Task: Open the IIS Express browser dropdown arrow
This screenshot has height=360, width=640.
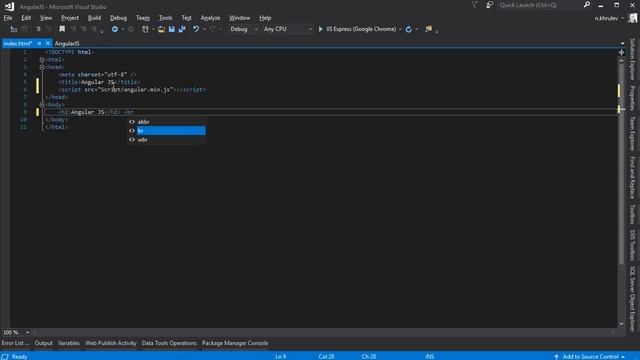Action: 400,29
